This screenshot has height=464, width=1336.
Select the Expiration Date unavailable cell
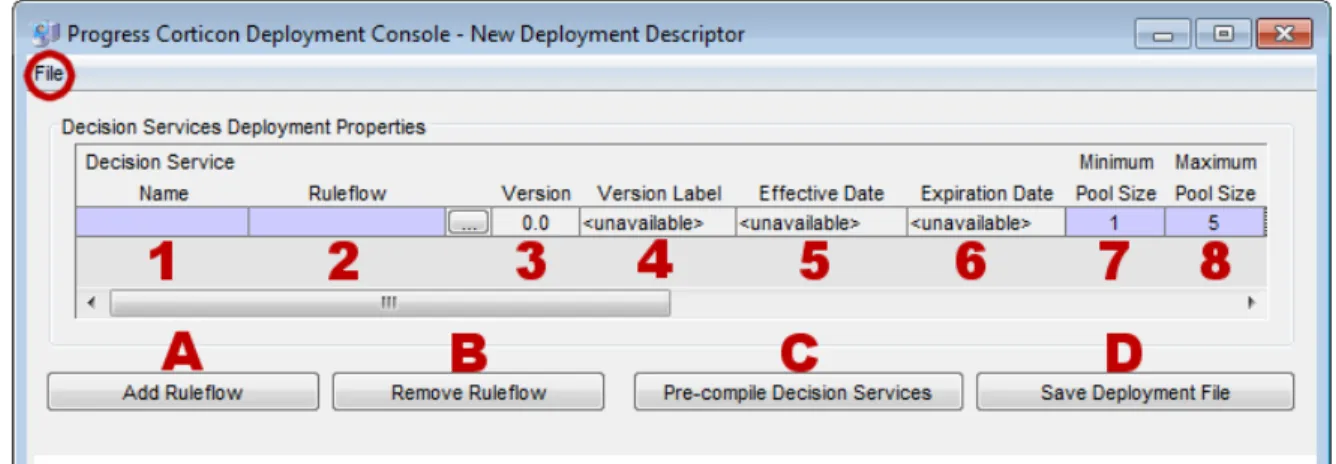(x=986, y=223)
